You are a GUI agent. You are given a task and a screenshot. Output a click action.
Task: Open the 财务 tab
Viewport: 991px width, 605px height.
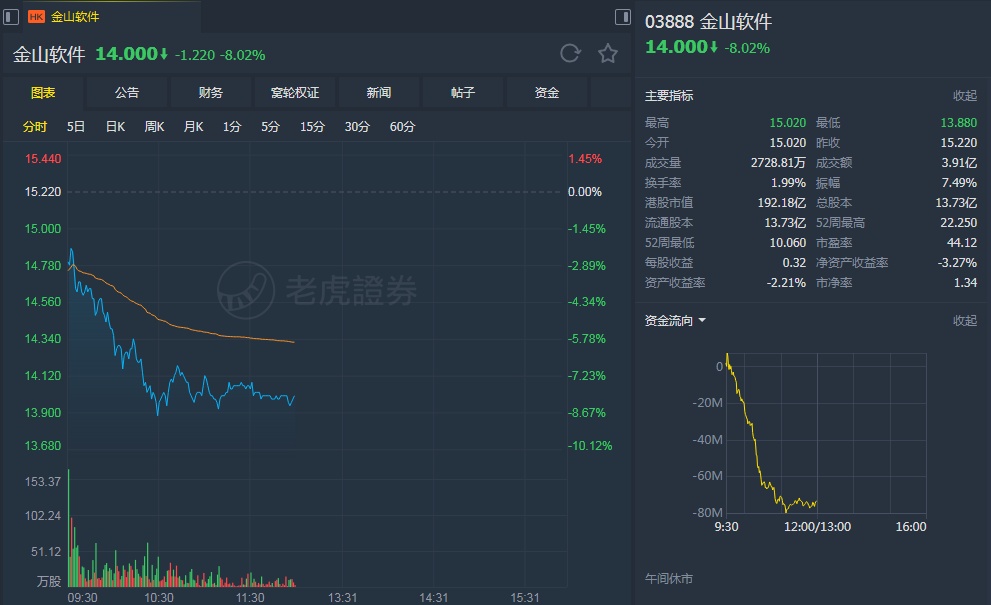(211, 93)
